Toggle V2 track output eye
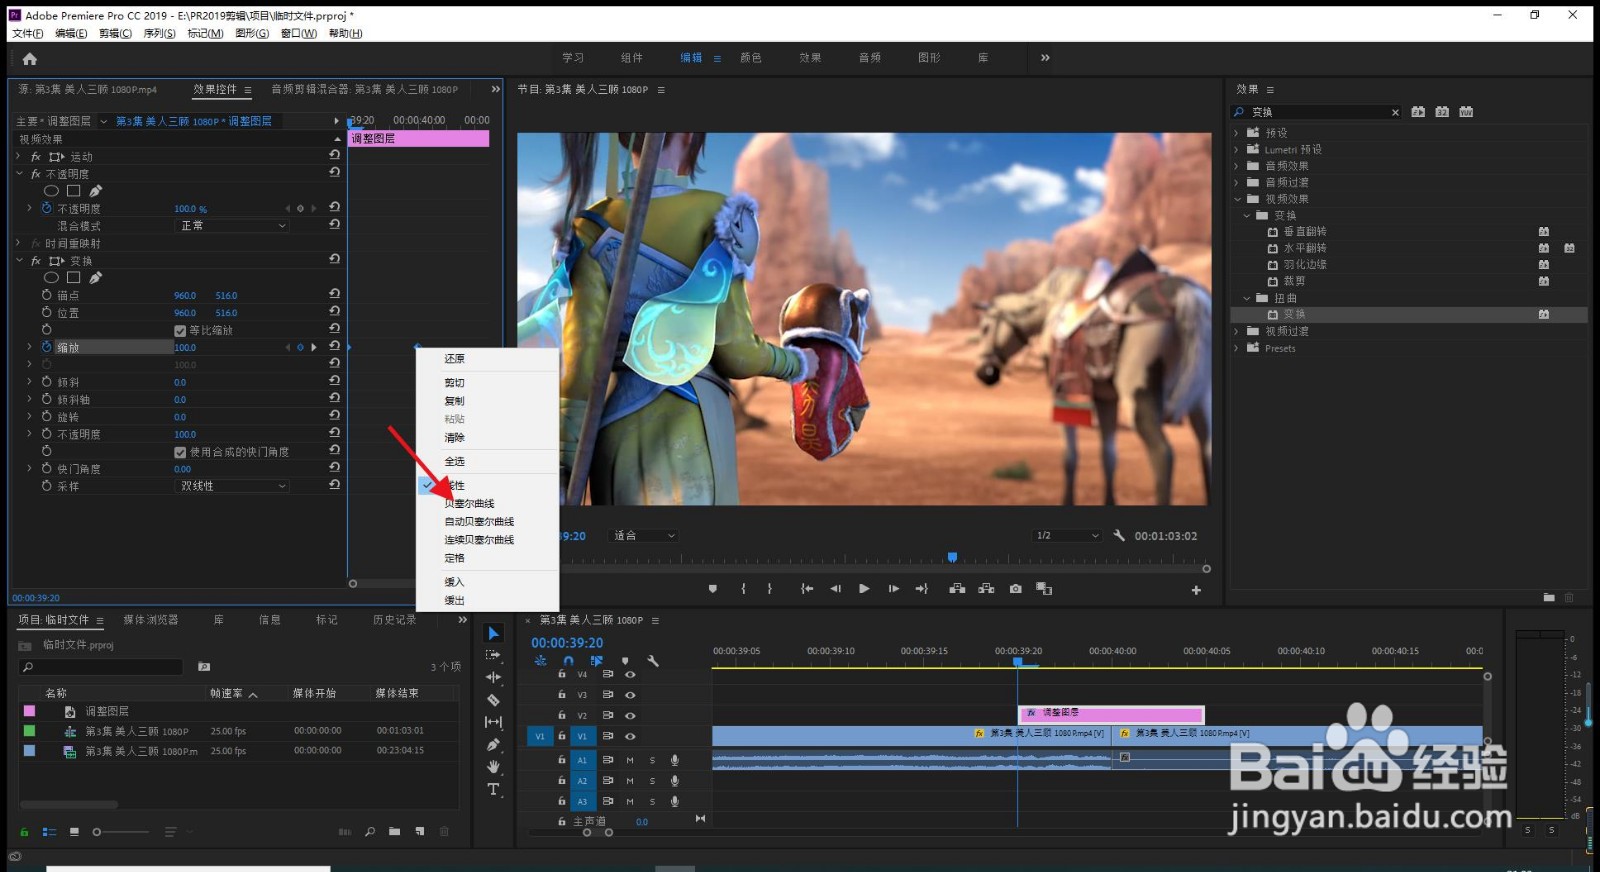Image resolution: width=1600 pixels, height=872 pixels. click(630, 716)
